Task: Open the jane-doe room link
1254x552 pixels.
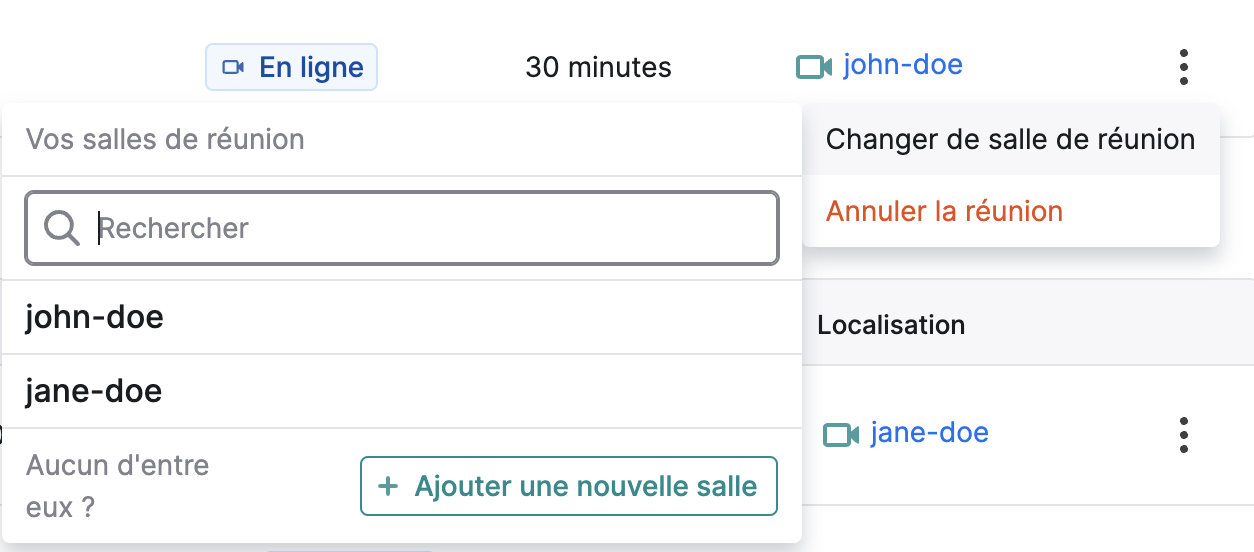Action: coord(930,433)
